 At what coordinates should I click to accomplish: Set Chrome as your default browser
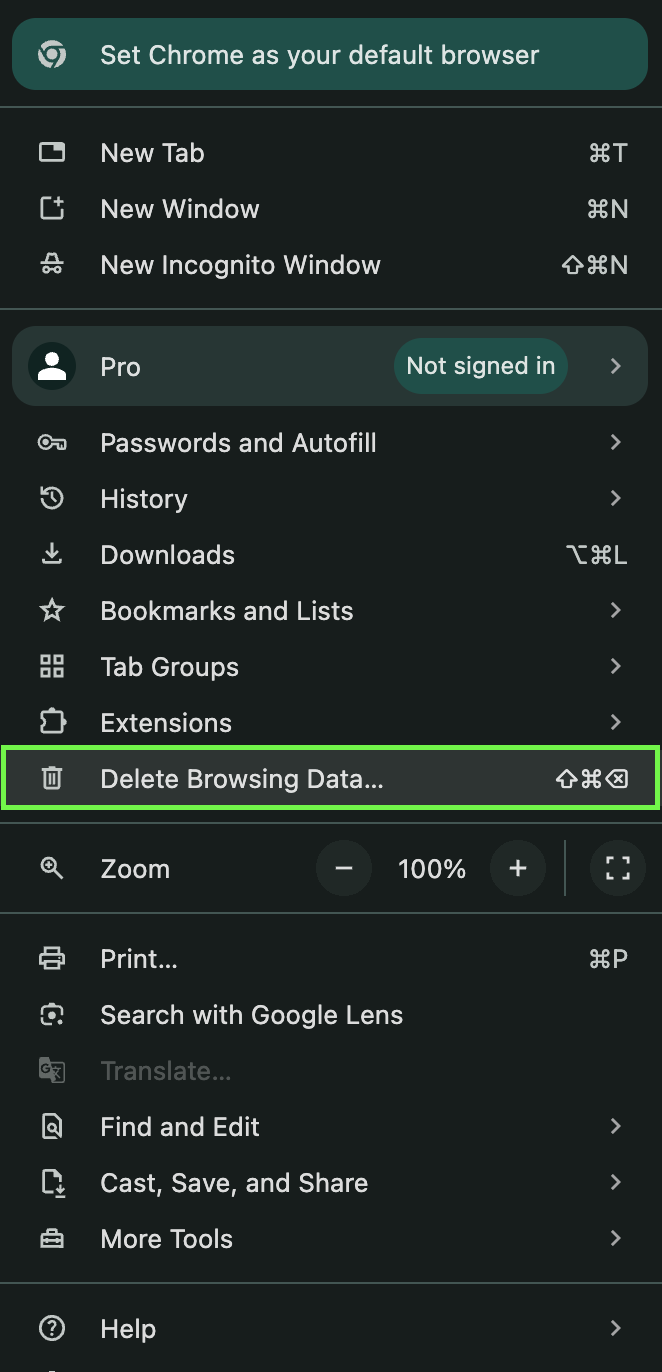[320, 54]
